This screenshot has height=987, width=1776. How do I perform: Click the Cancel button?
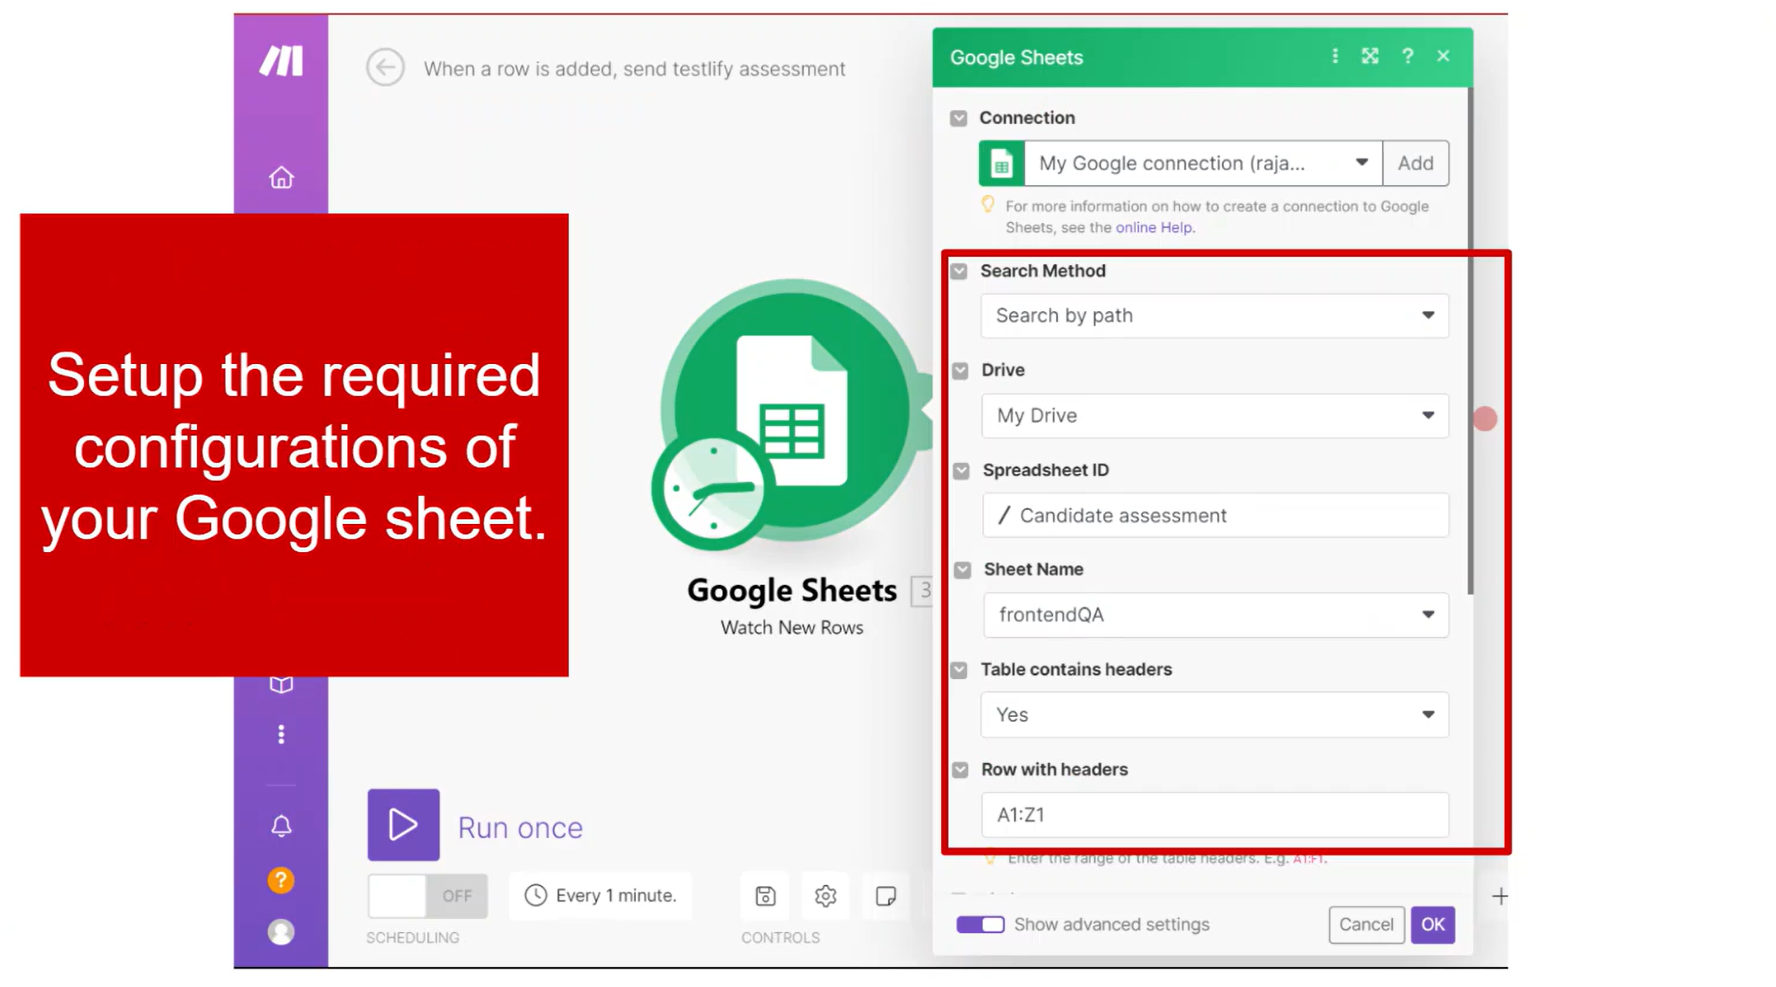click(x=1366, y=924)
